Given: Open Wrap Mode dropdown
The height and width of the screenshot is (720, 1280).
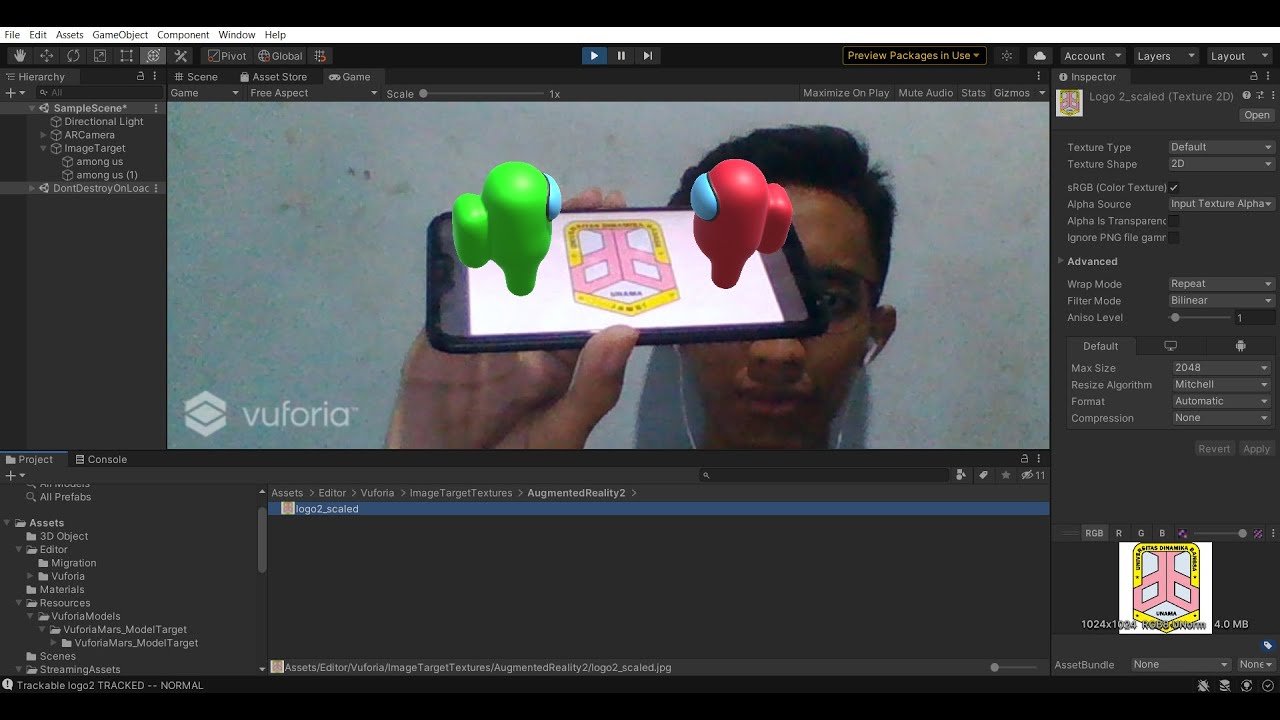Looking at the screenshot, I should (1221, 284).
